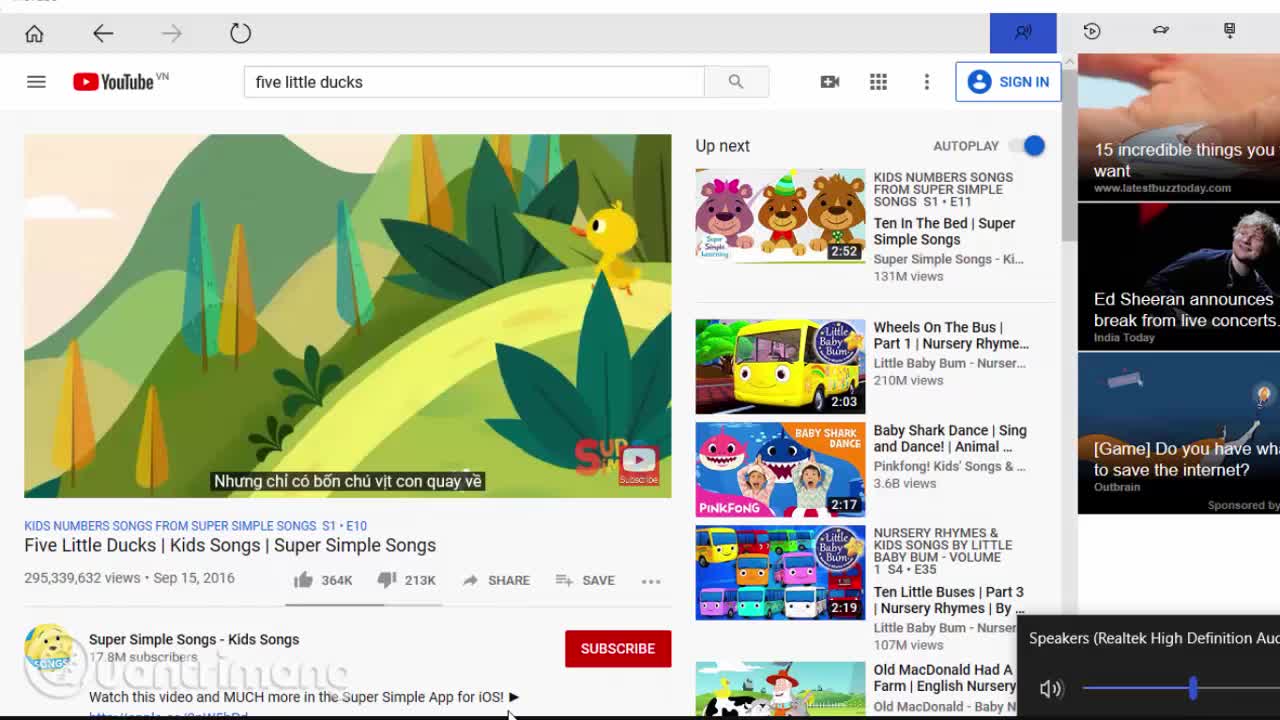The height and width of the screenshot is (720, 1280).
Task: Click the browser forward arrow
Action: [x=172, y=33]
